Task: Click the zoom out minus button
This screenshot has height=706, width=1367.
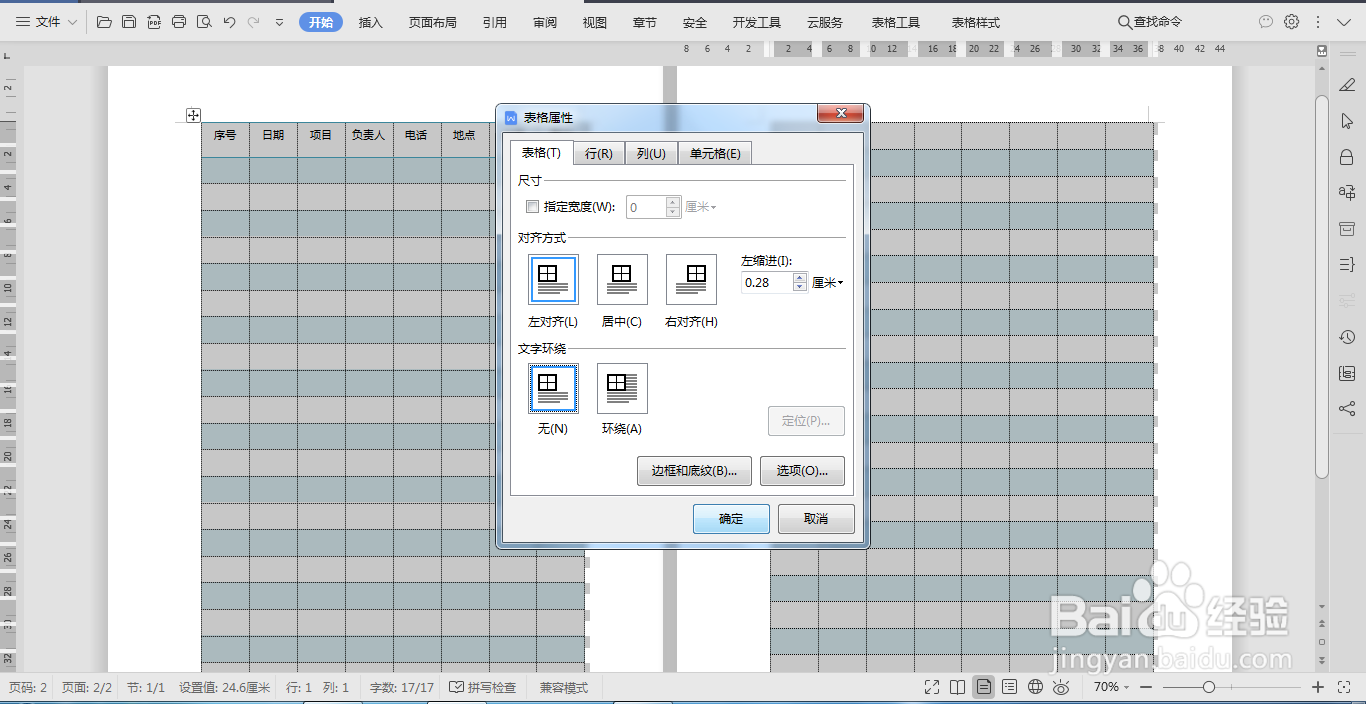Action: tap(1146, 687)
